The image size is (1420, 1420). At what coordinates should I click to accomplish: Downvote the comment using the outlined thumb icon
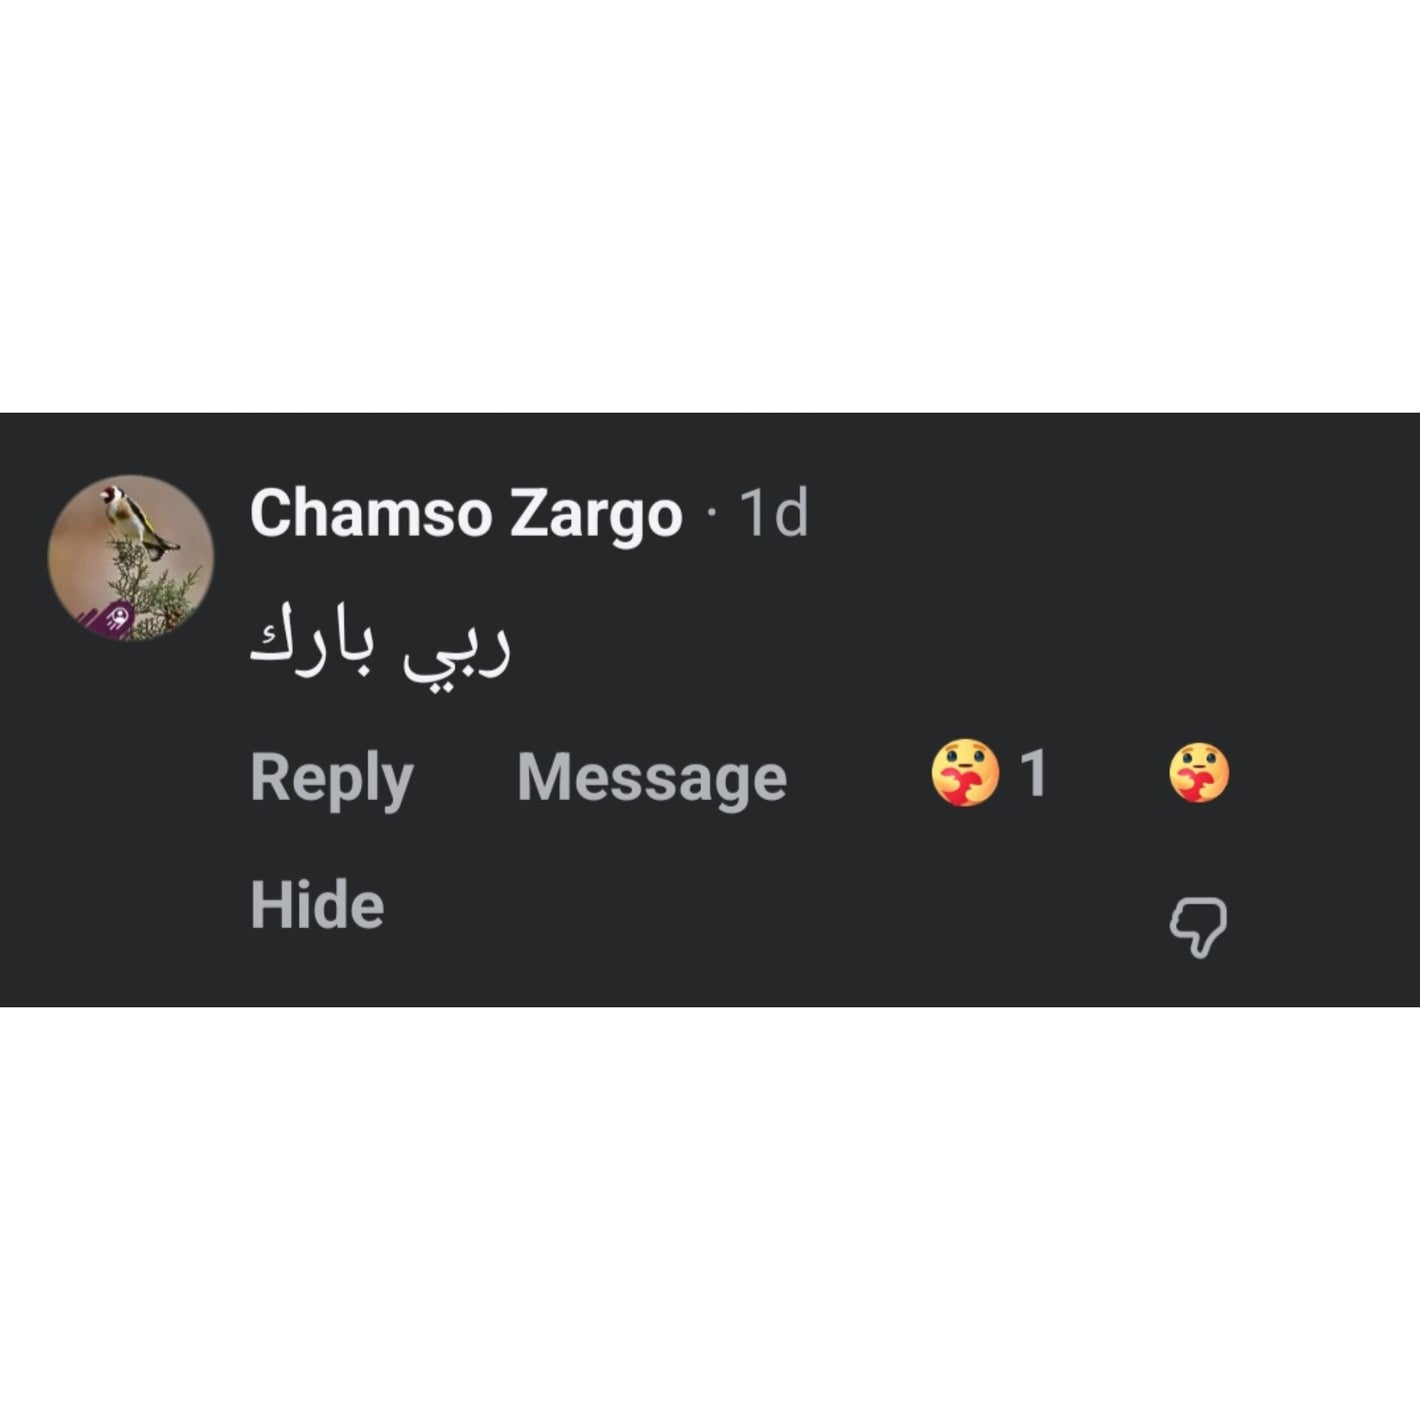coord(1198,927)
